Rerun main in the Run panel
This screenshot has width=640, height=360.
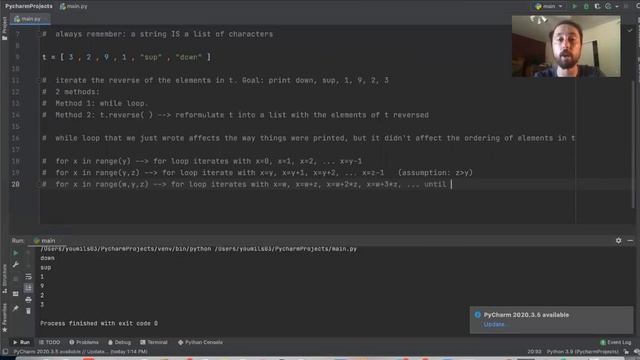[16, 253]
